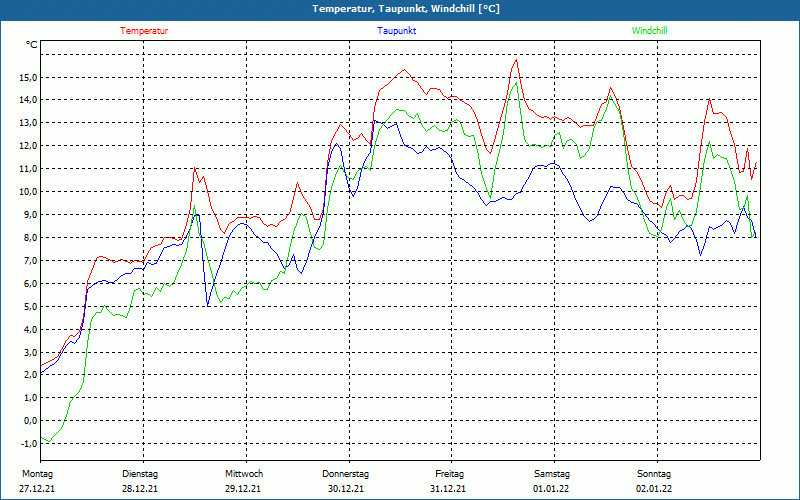This screenshot has width=800, height=500.
Task: Select the Freitag day label
Action: point(450,474)
